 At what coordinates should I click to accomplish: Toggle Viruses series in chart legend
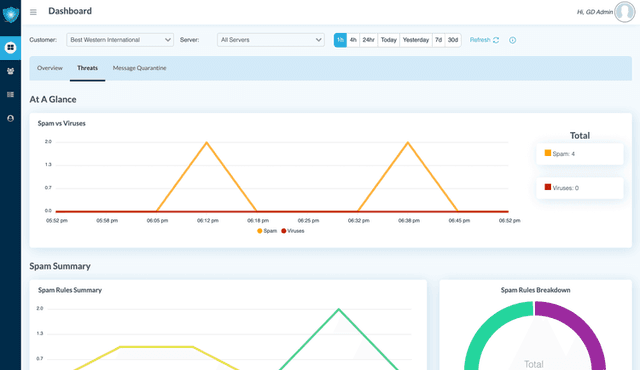click(x=293, y=231)
